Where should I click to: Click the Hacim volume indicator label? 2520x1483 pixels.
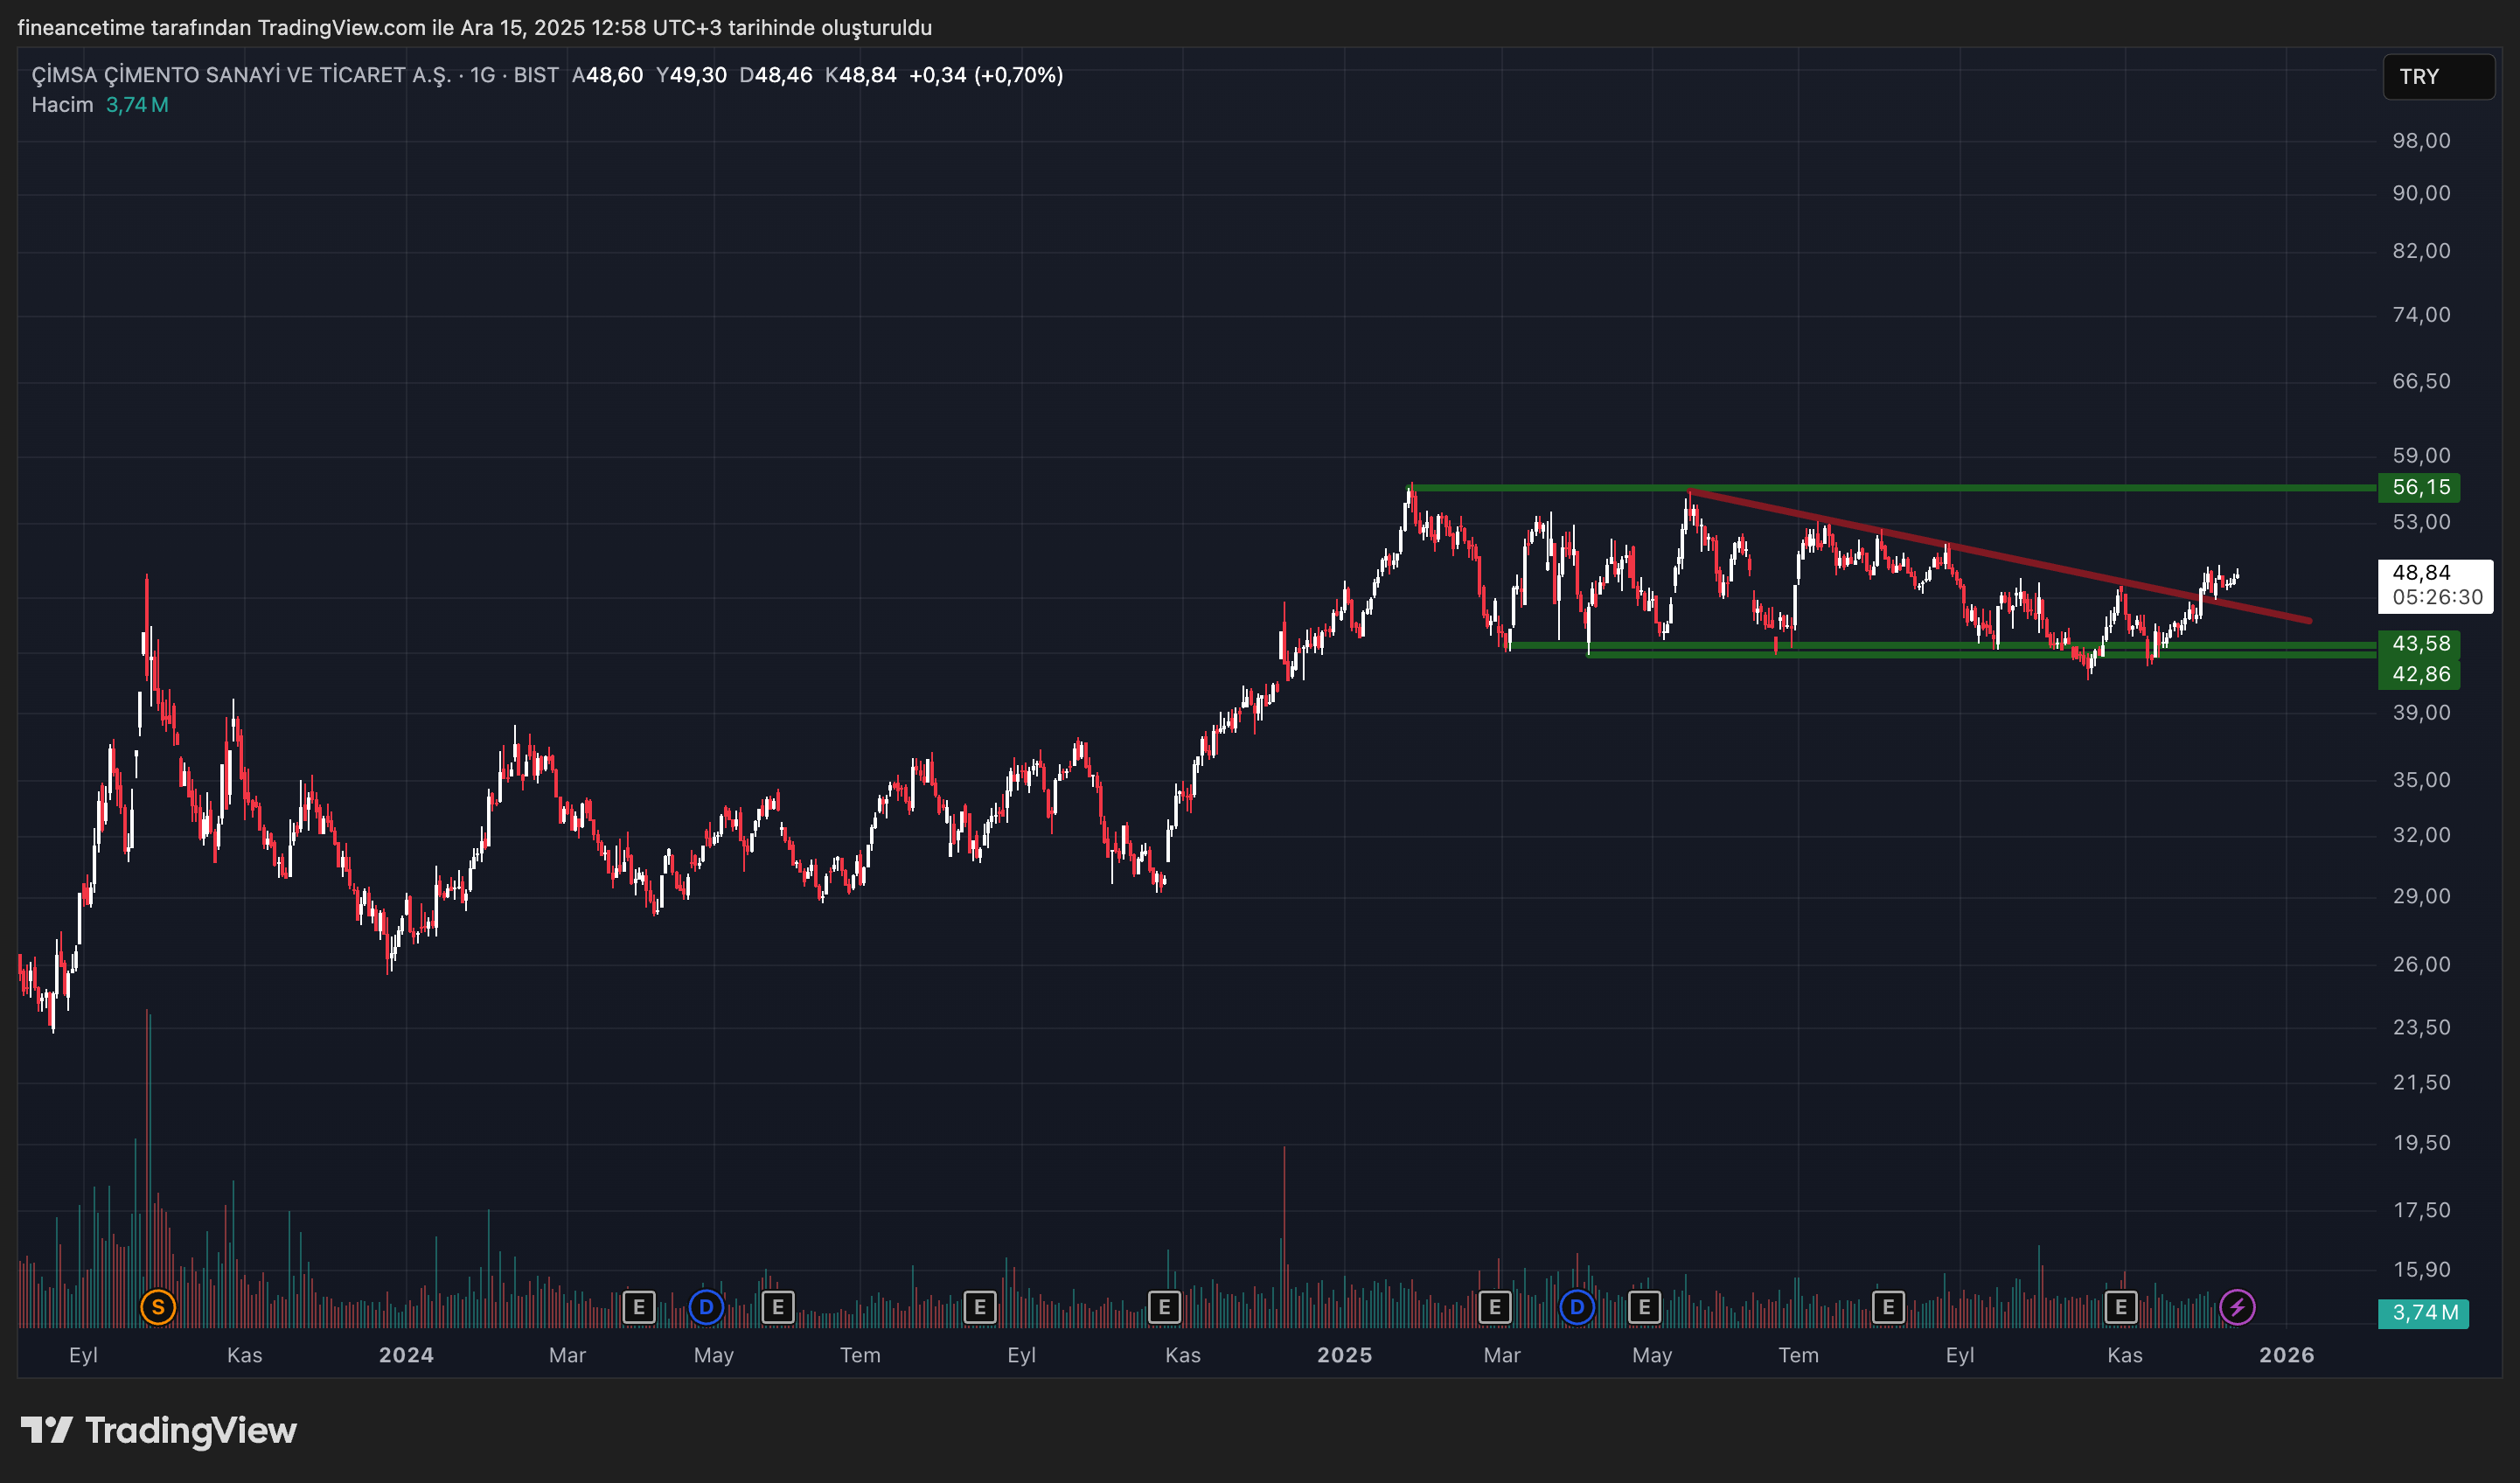(62, 105)
